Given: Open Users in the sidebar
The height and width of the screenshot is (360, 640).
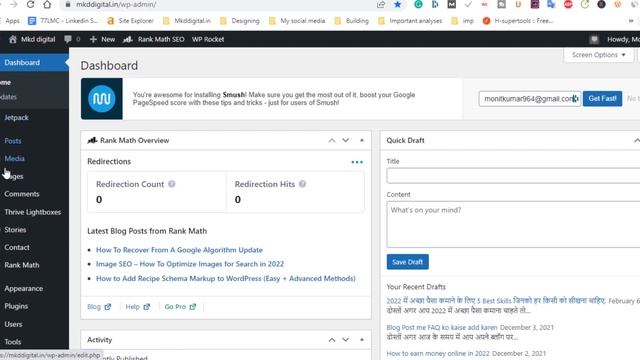Looking at the screenshot, I should click(x=13, y=324).
